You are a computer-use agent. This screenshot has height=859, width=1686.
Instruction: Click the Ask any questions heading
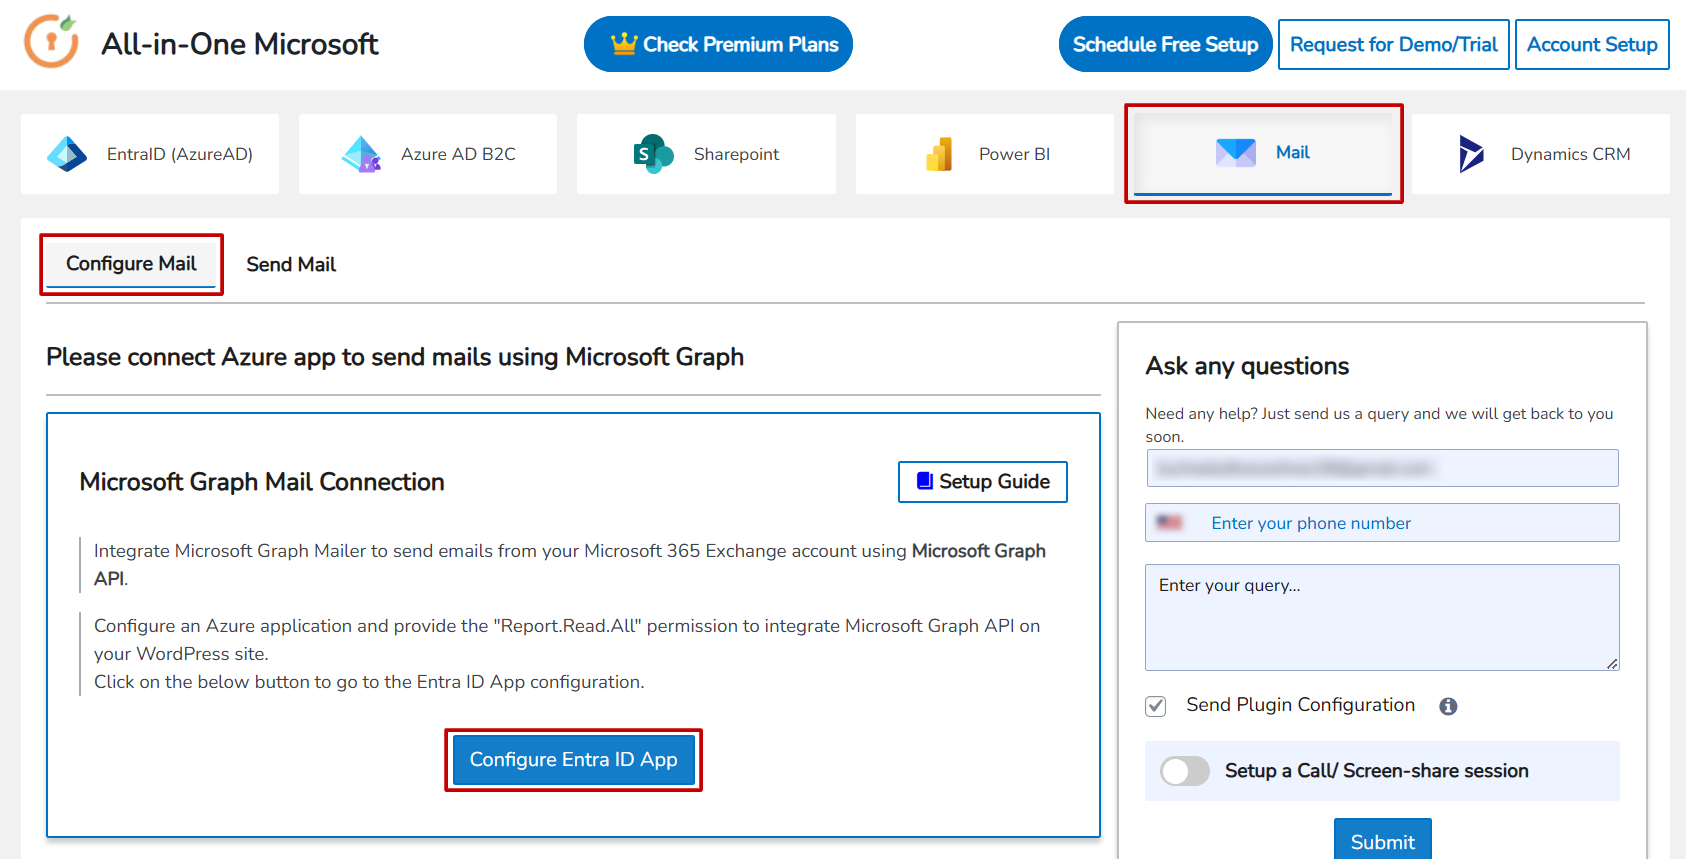pos(1247,366)
